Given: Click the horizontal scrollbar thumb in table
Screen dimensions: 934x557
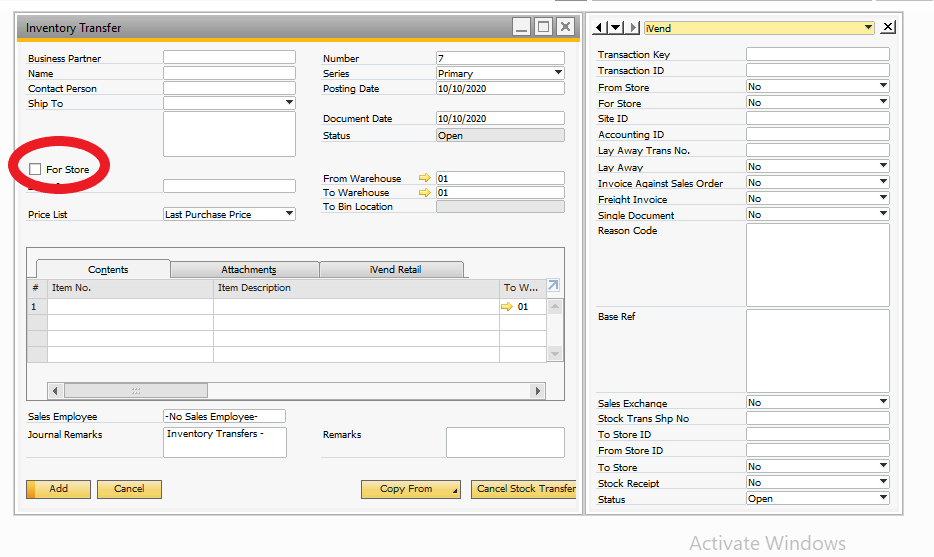Looking at the screenshot, I should [x=136, y=391].
